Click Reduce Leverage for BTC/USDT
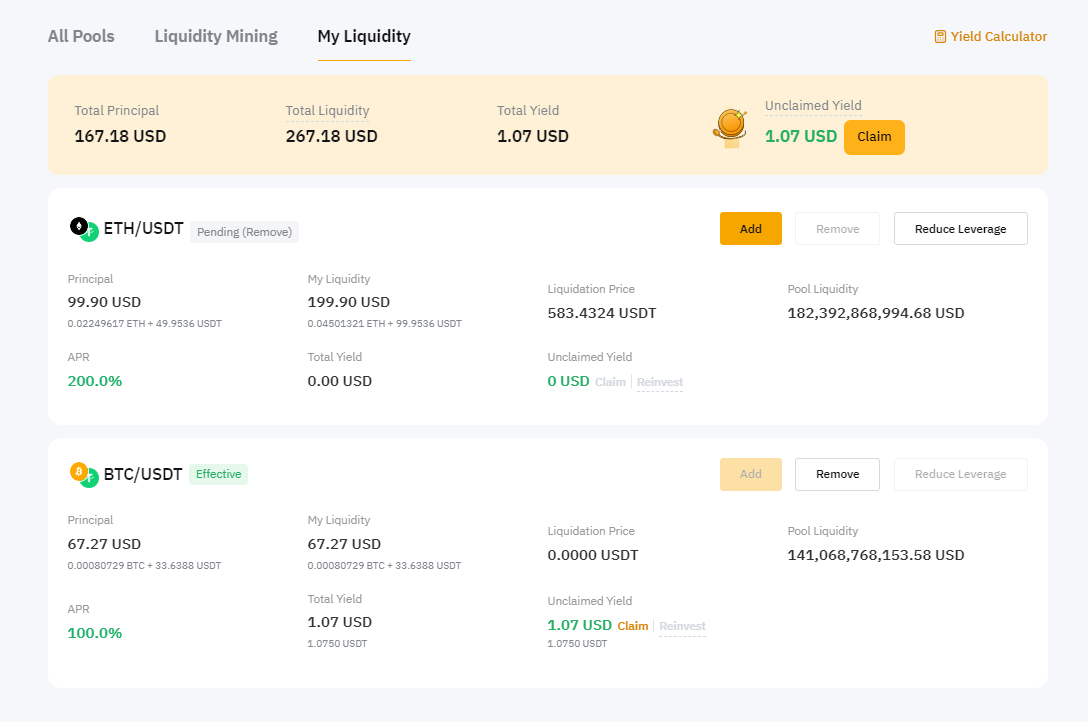This screenshot has height=722, width=1088. click(x=960, y=474)
